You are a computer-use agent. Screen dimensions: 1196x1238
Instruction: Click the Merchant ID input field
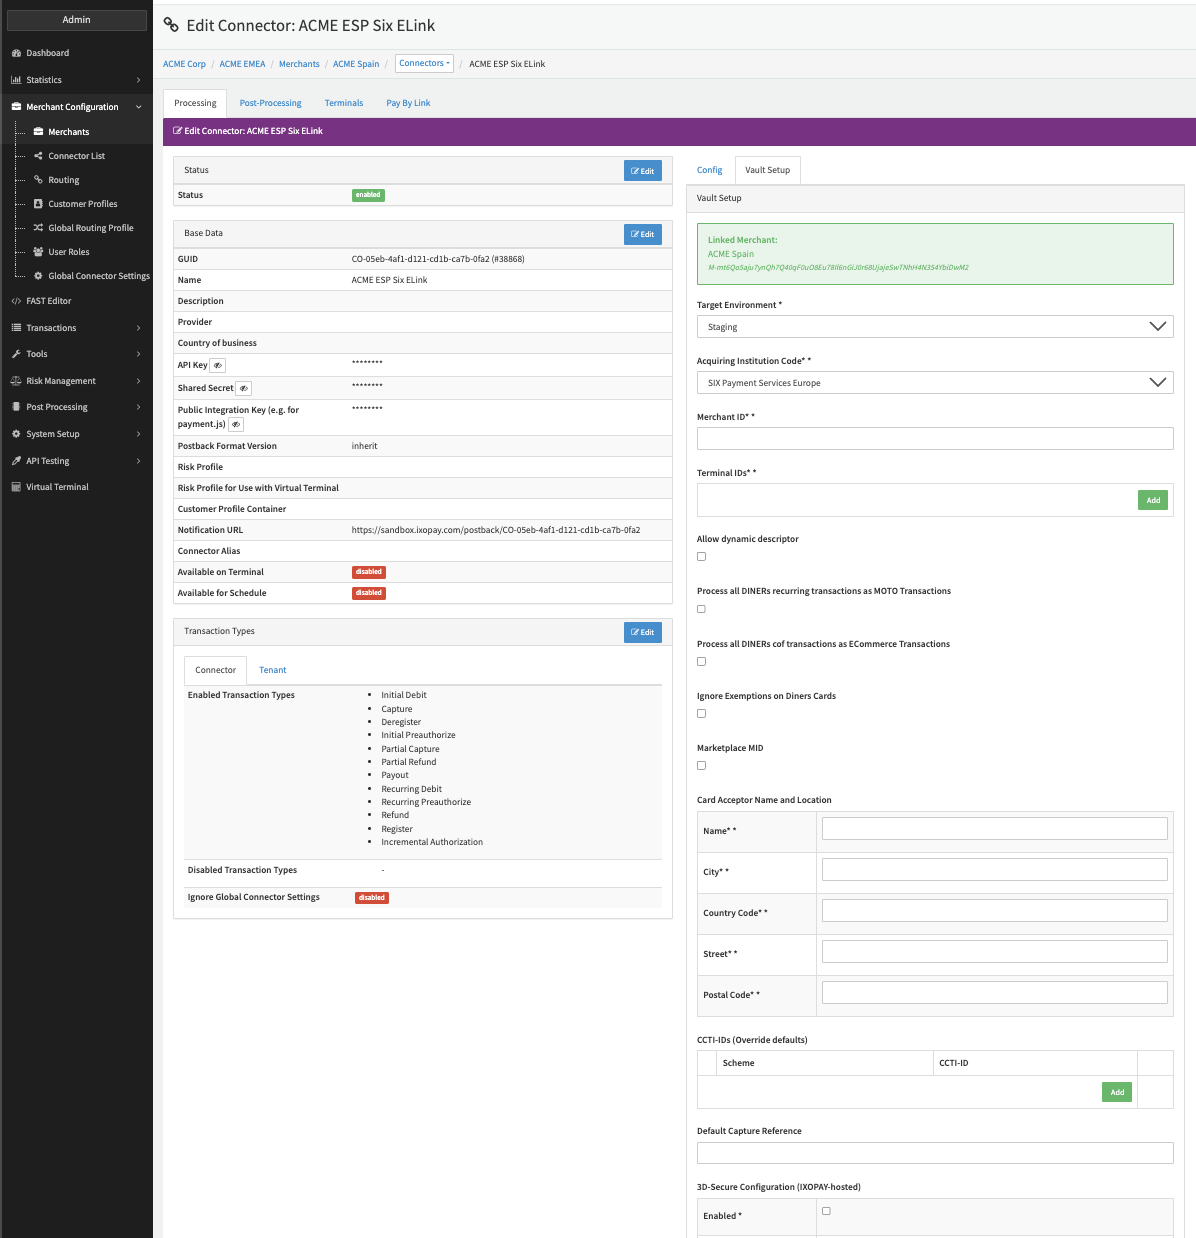pos(934,439)
